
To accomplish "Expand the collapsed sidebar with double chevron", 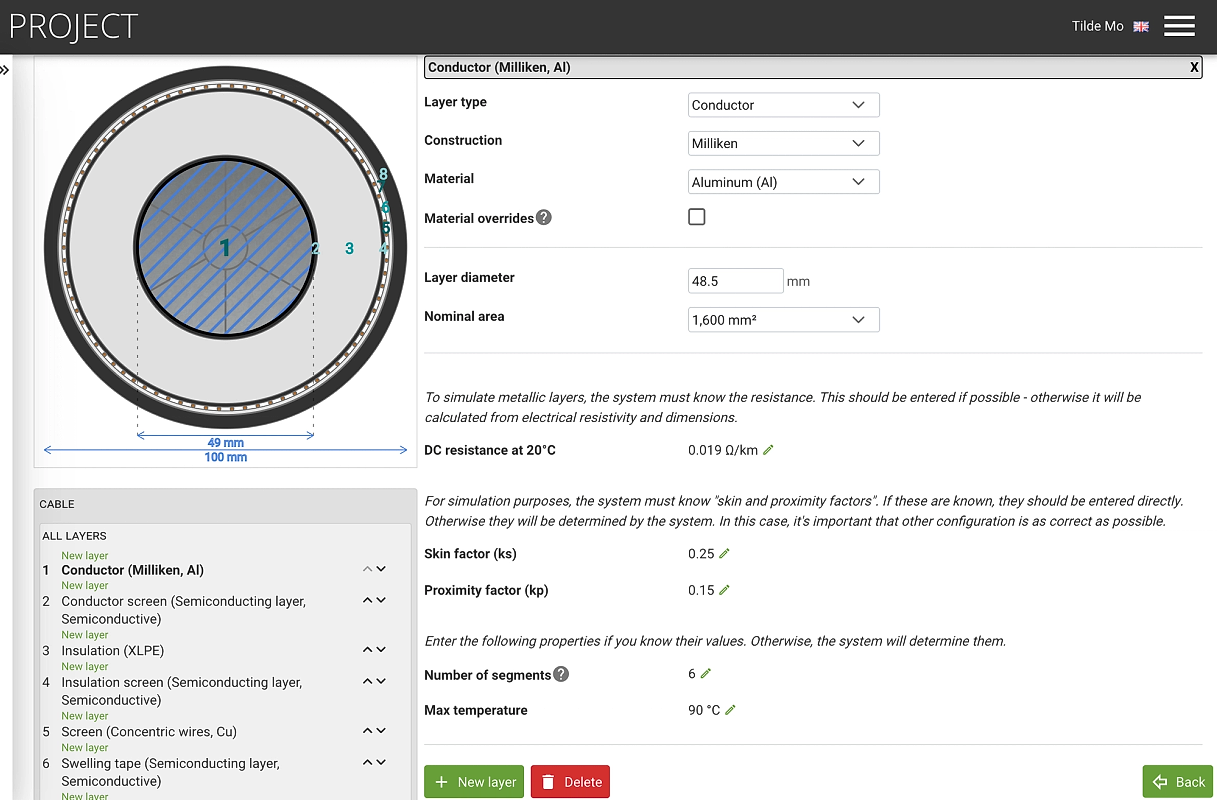I will (5, 70).
